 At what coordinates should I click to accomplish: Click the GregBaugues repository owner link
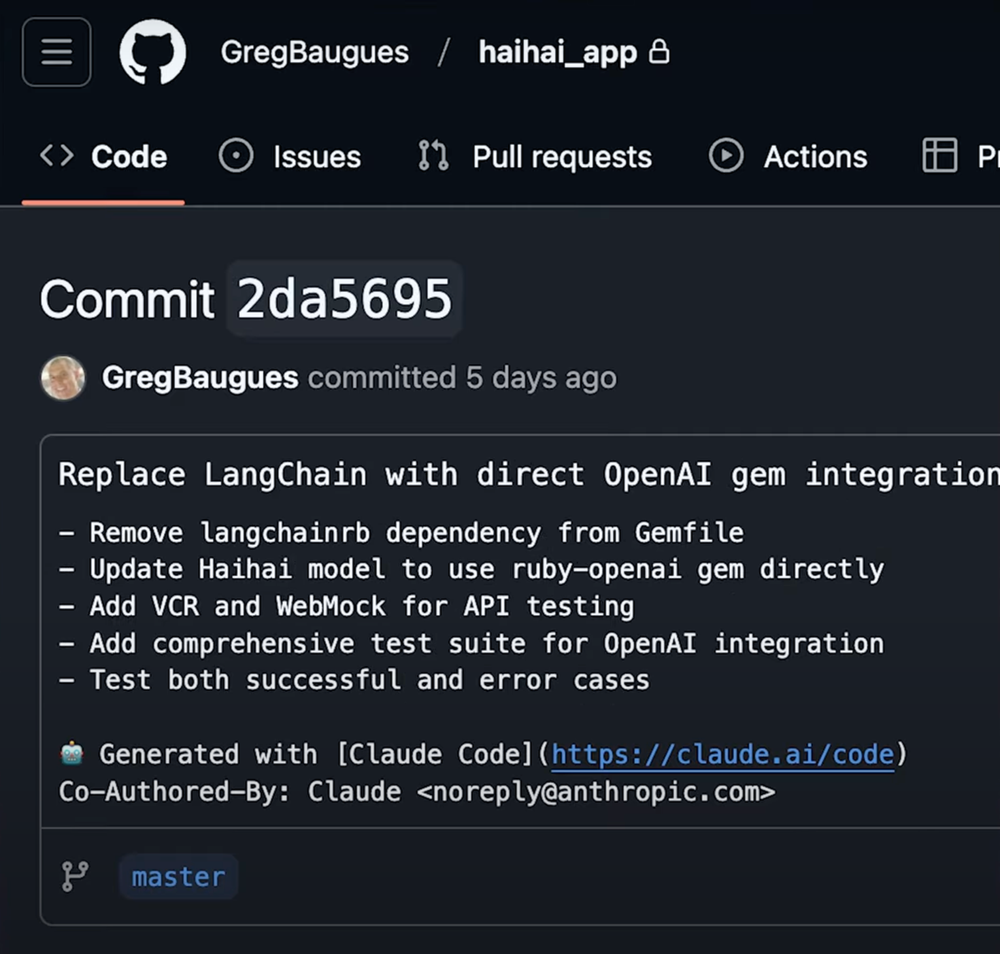point(314,52)
